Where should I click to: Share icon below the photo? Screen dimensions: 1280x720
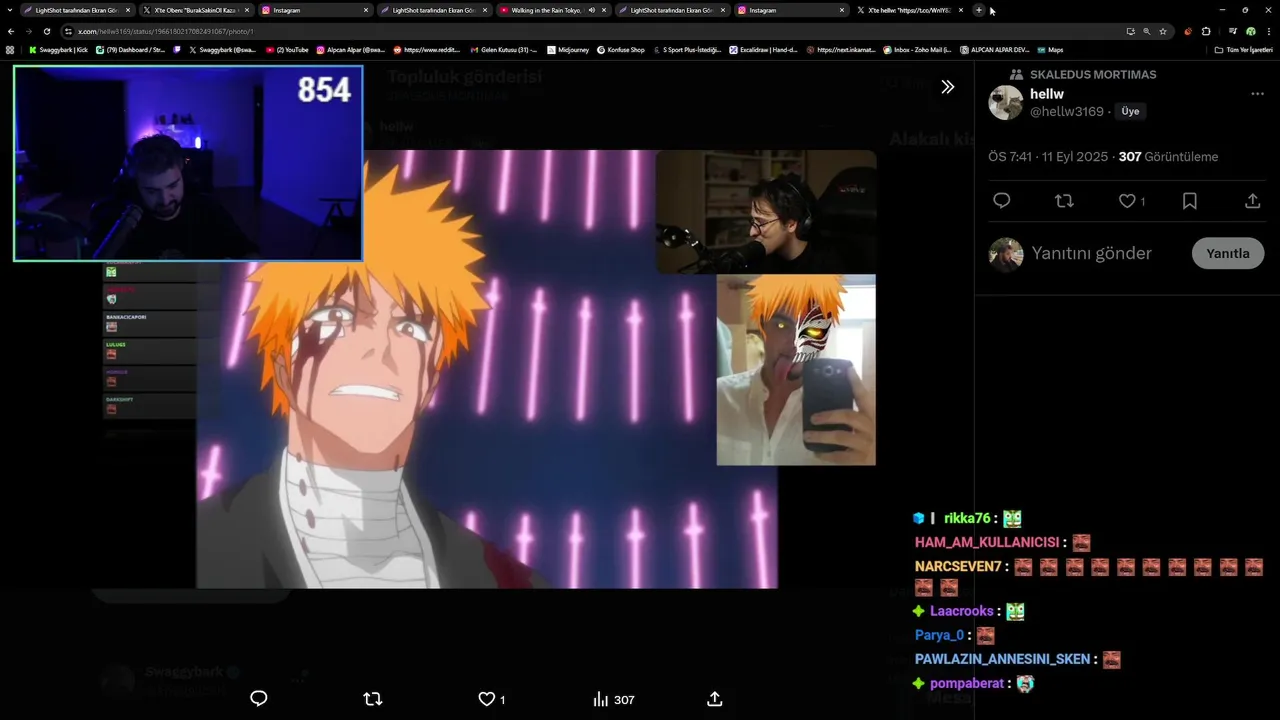(x=714, y=699)
